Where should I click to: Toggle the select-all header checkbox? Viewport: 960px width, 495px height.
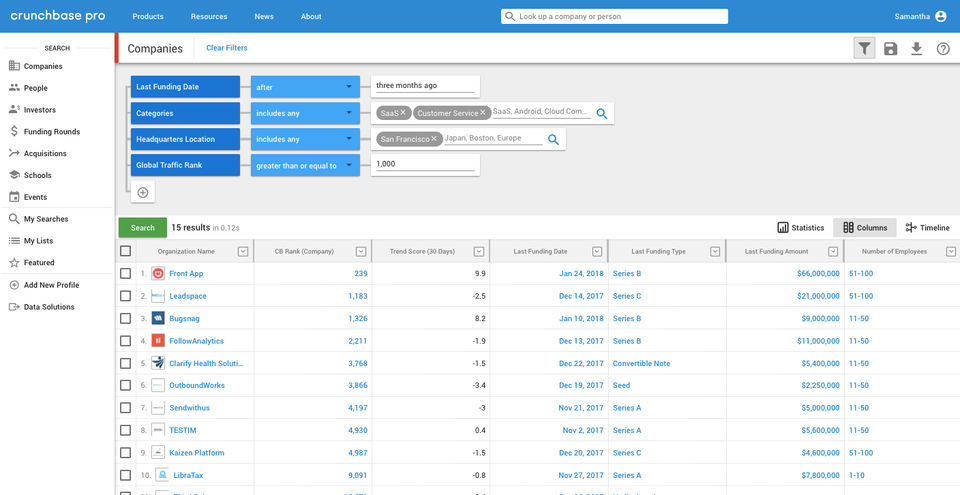pyautogui.click(x=126, y=251)
